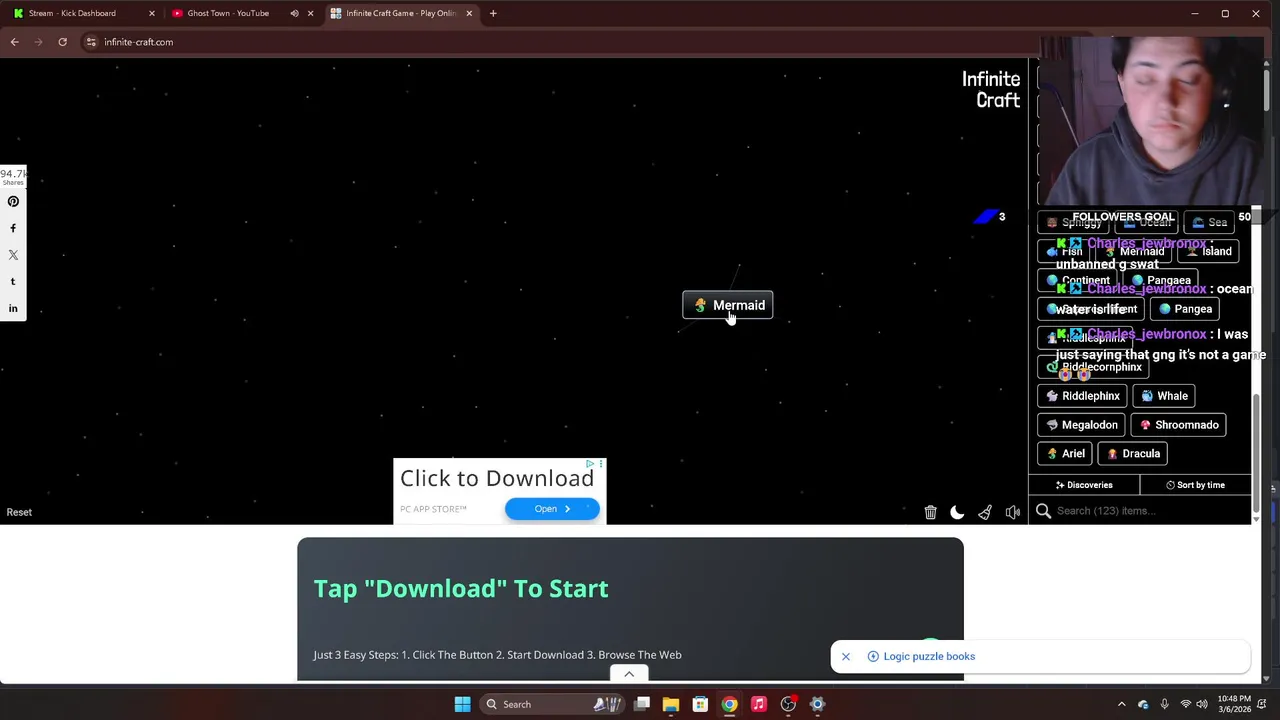Go back to the previous page

14,42
